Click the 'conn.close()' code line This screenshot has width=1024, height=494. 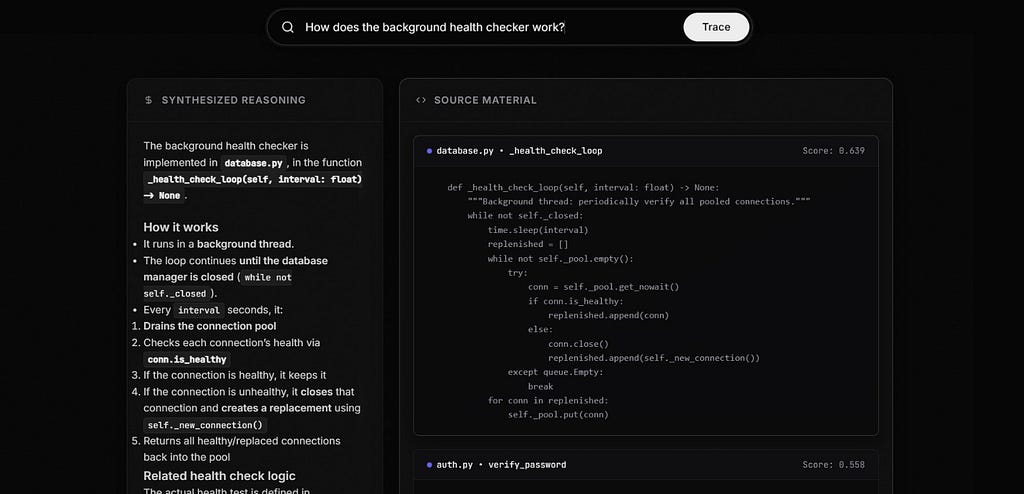pos(578,344)
